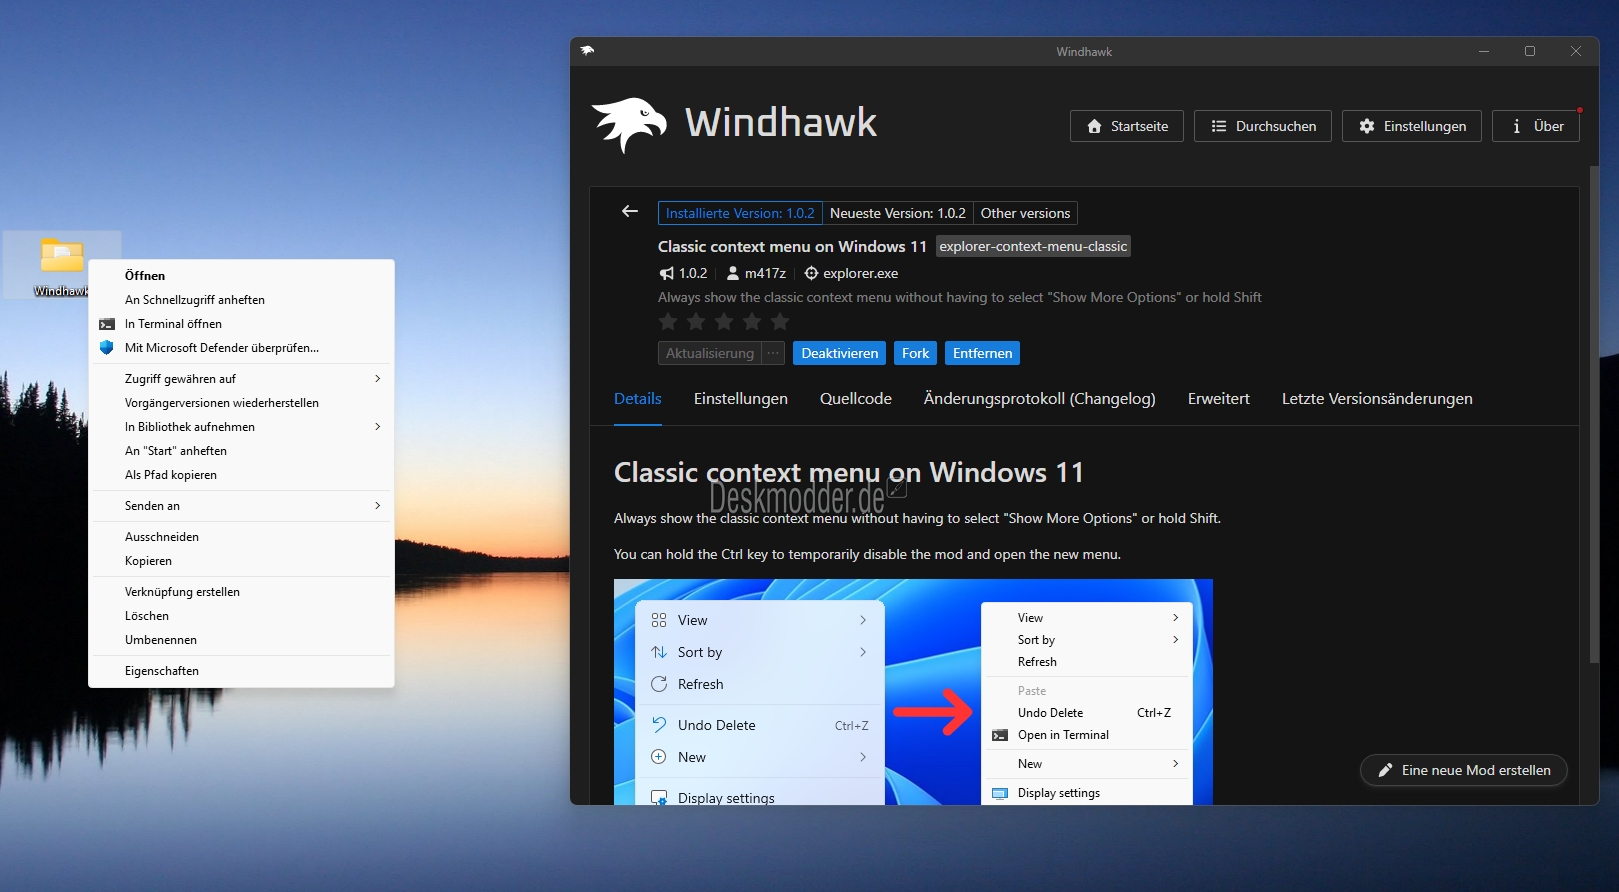Select Kopieren in the context menu
The width and height of the screenshot is (1619, 892).
(x=242, y=561)
